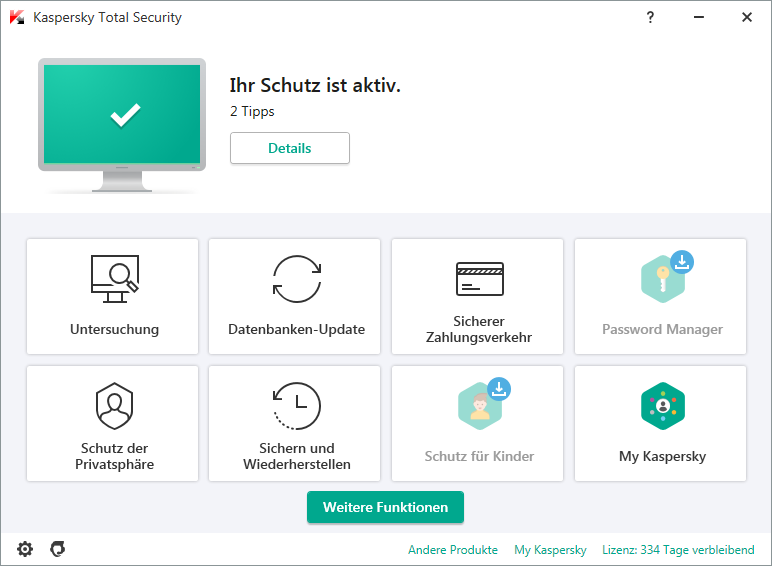Select the Untersuchung tile label

[115, 329]
